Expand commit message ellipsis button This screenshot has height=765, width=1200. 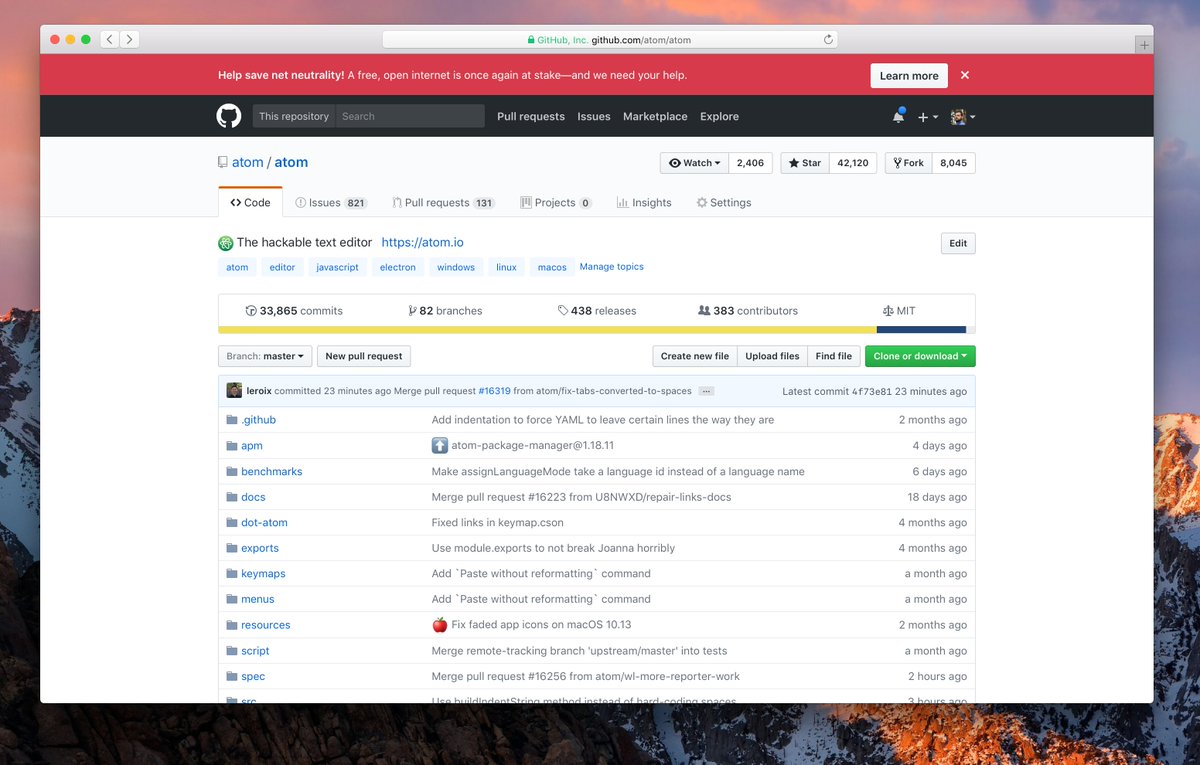coord(706,392)
